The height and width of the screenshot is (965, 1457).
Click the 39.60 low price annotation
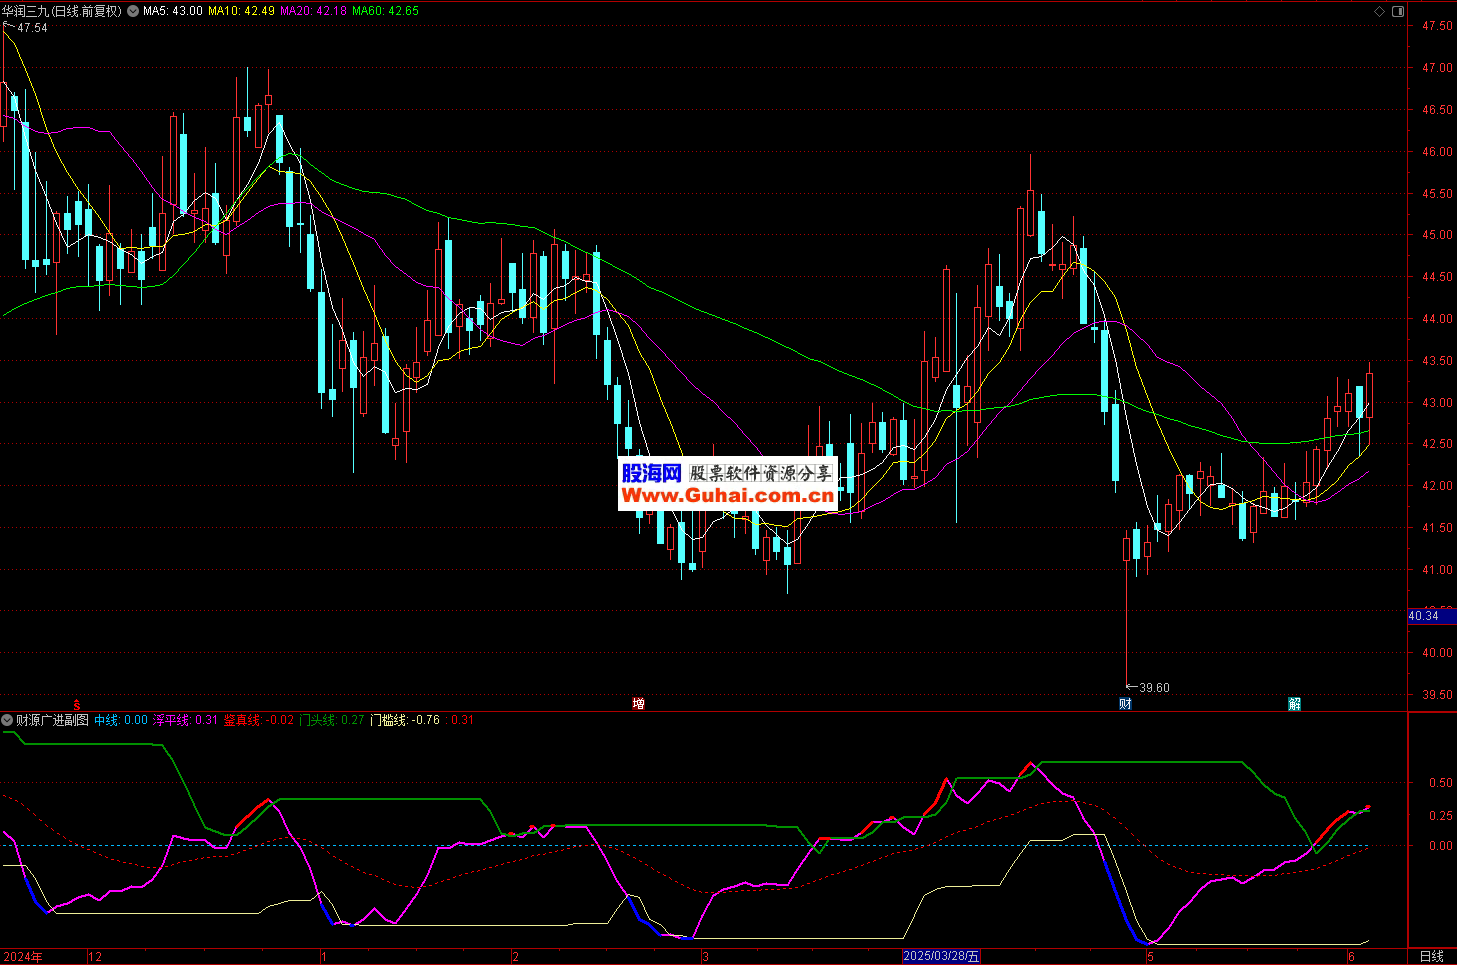pyautogui.click(x=1154, y=688)
